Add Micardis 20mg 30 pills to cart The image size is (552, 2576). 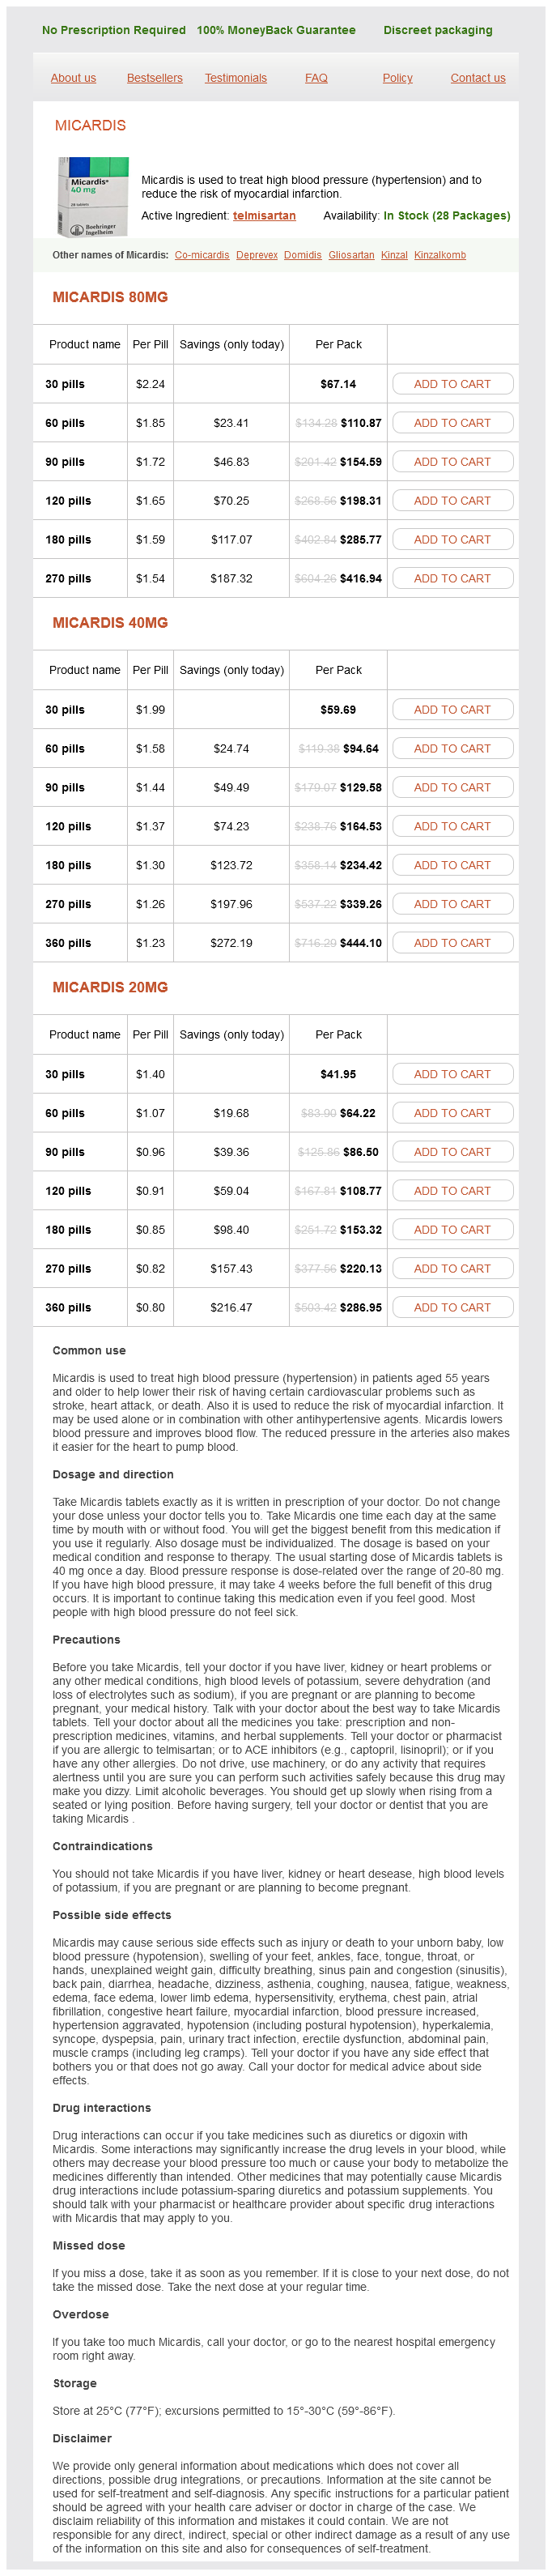pos(452,1074)
